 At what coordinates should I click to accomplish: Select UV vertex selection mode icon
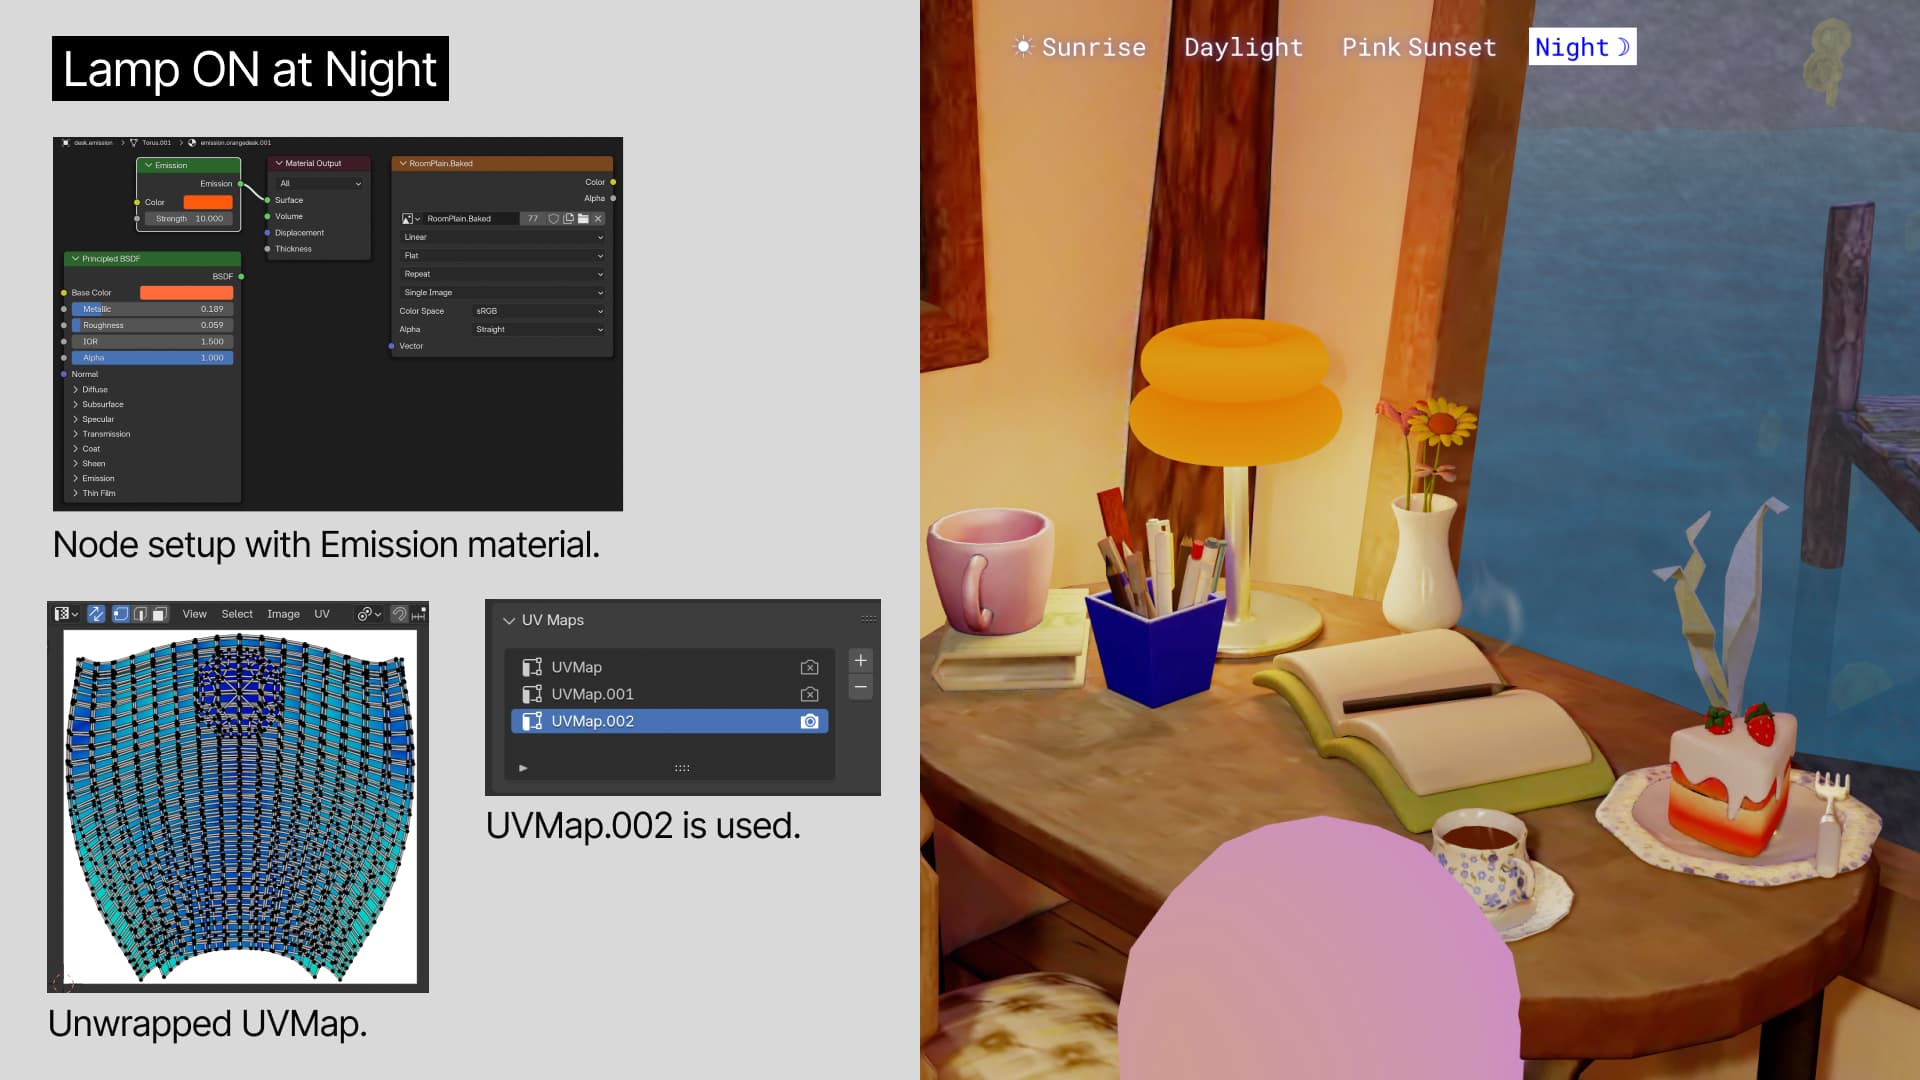tap(120, 614)
